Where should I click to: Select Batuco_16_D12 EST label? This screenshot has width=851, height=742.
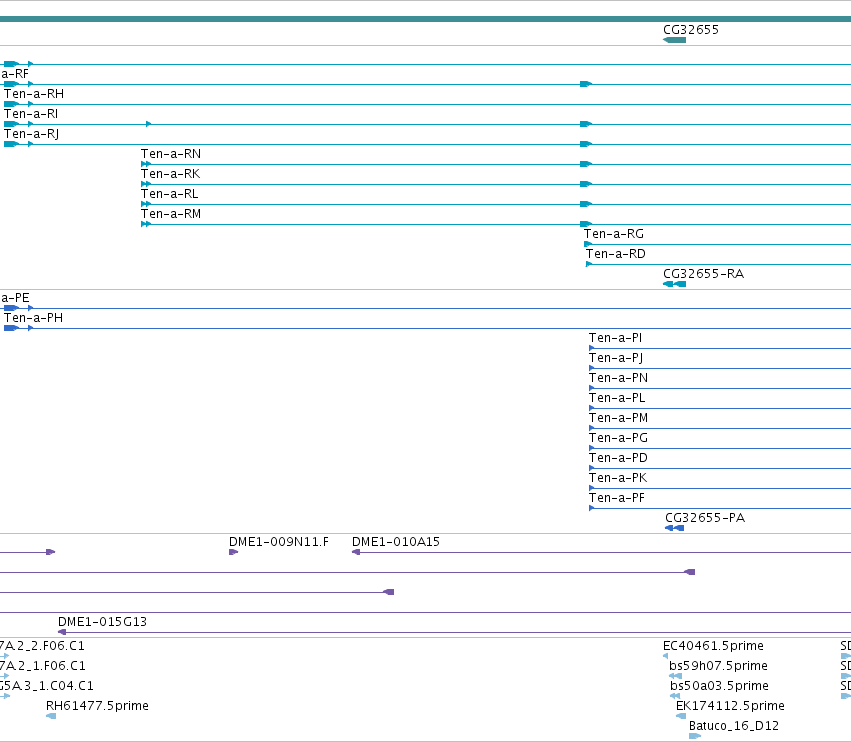click(x=734, y=726)
